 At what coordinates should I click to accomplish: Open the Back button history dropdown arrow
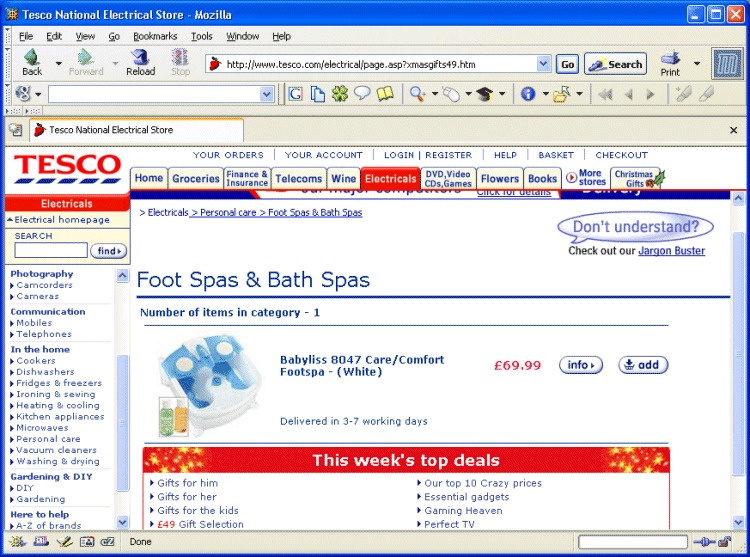coord(58,63)
